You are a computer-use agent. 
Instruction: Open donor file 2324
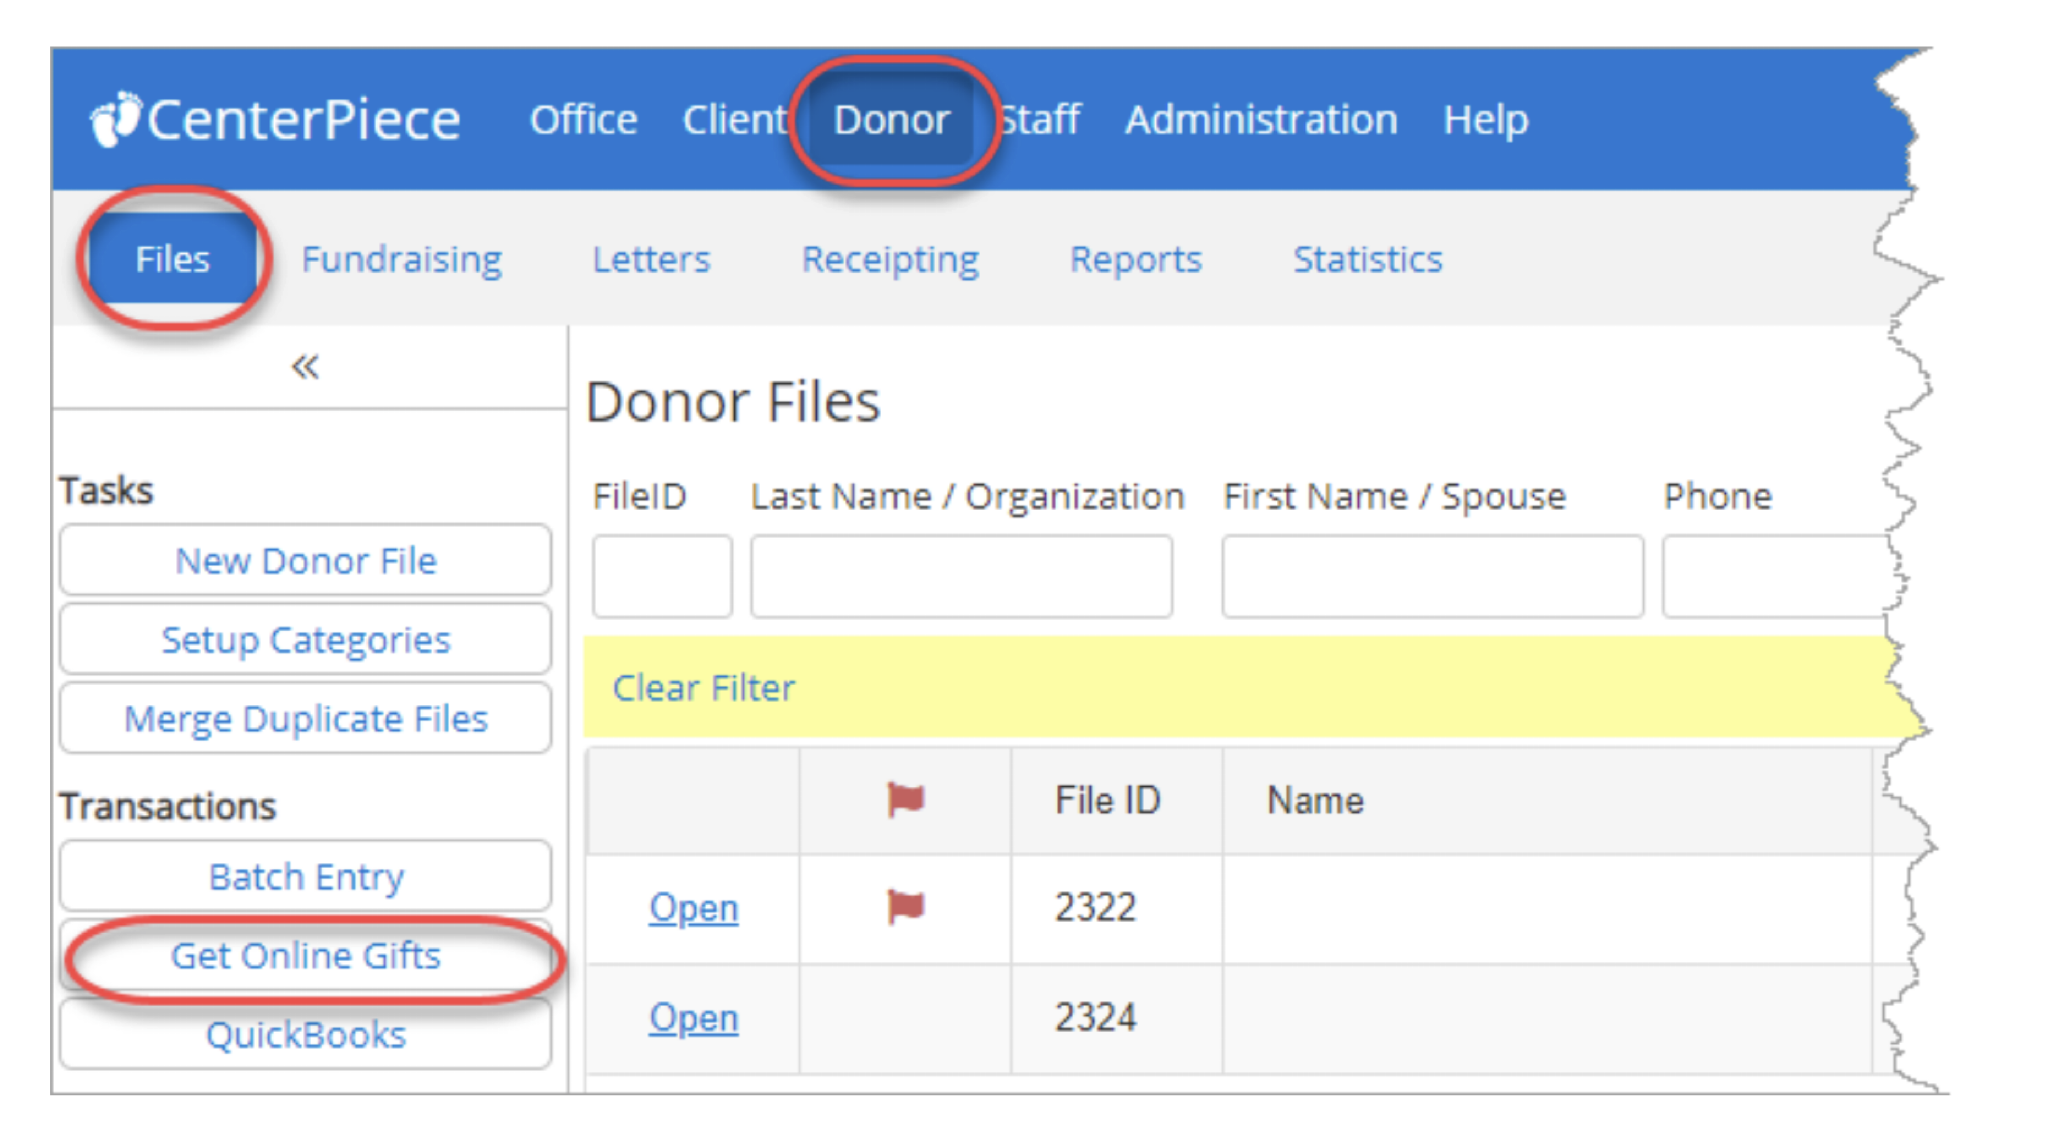tap(693, 1018)
